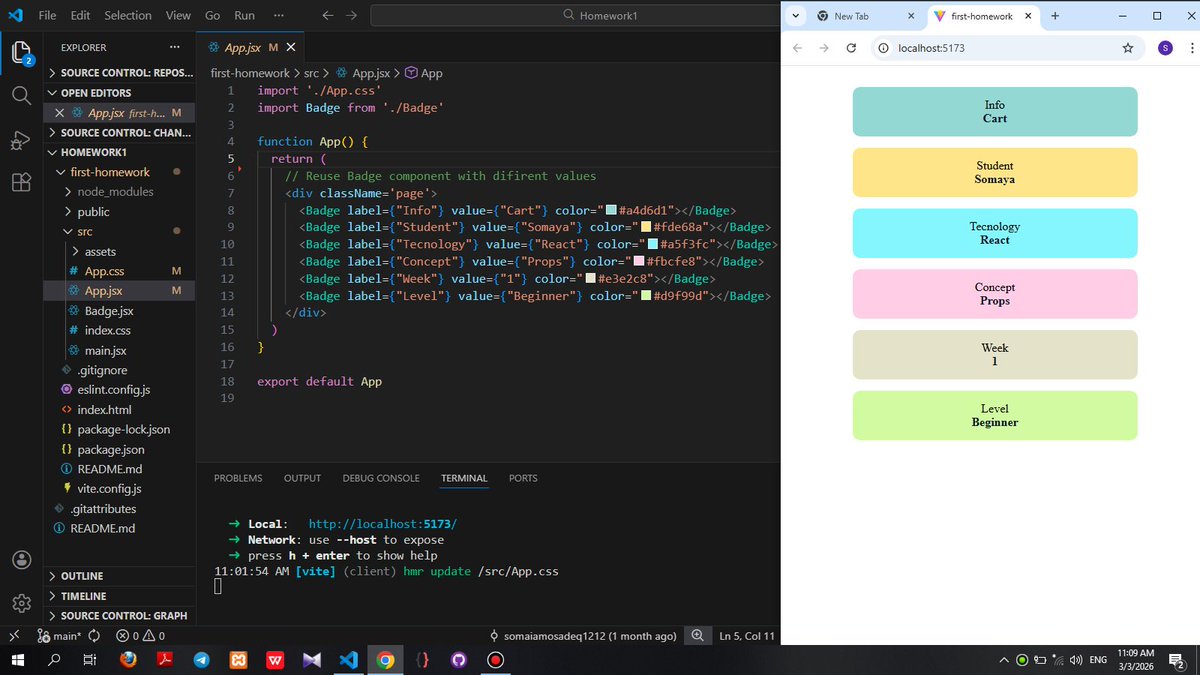Viewport: 1200px width, 675px height.
Task: Click the Technology React badge on page
Action: point(995,233)
